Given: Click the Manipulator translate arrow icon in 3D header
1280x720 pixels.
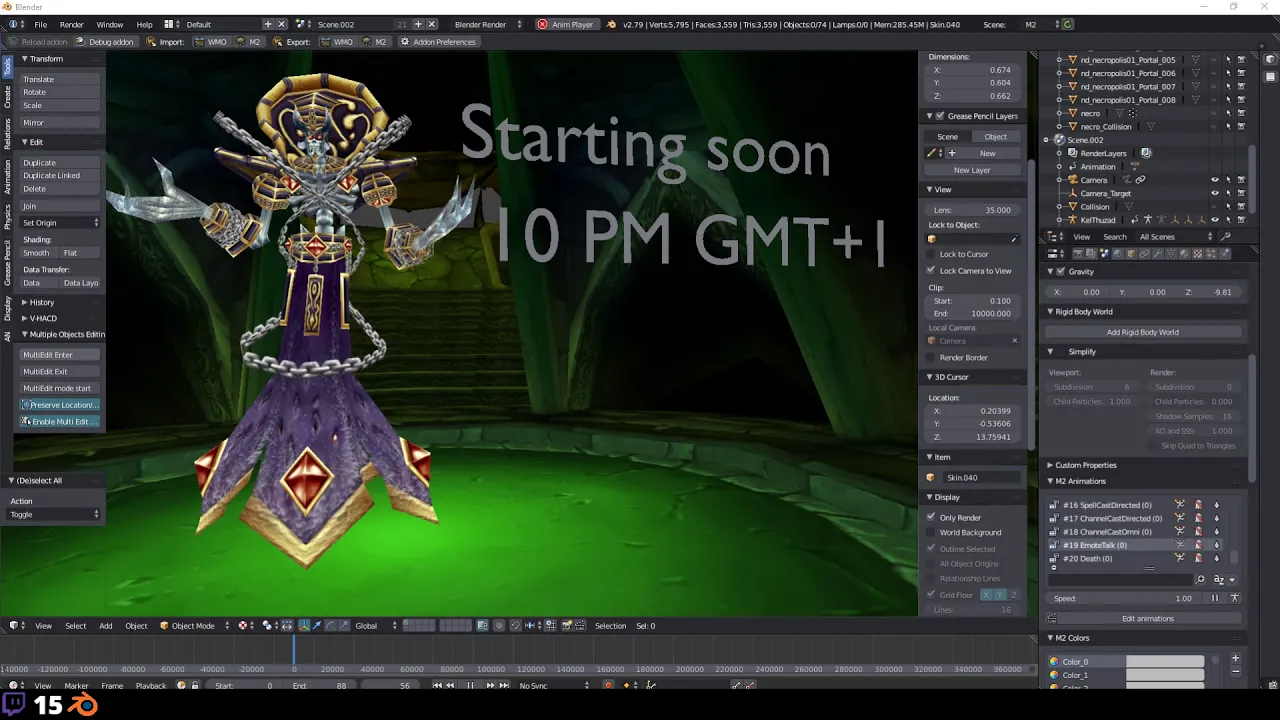Looking at the screenshot, I should [x=317, y=625].
